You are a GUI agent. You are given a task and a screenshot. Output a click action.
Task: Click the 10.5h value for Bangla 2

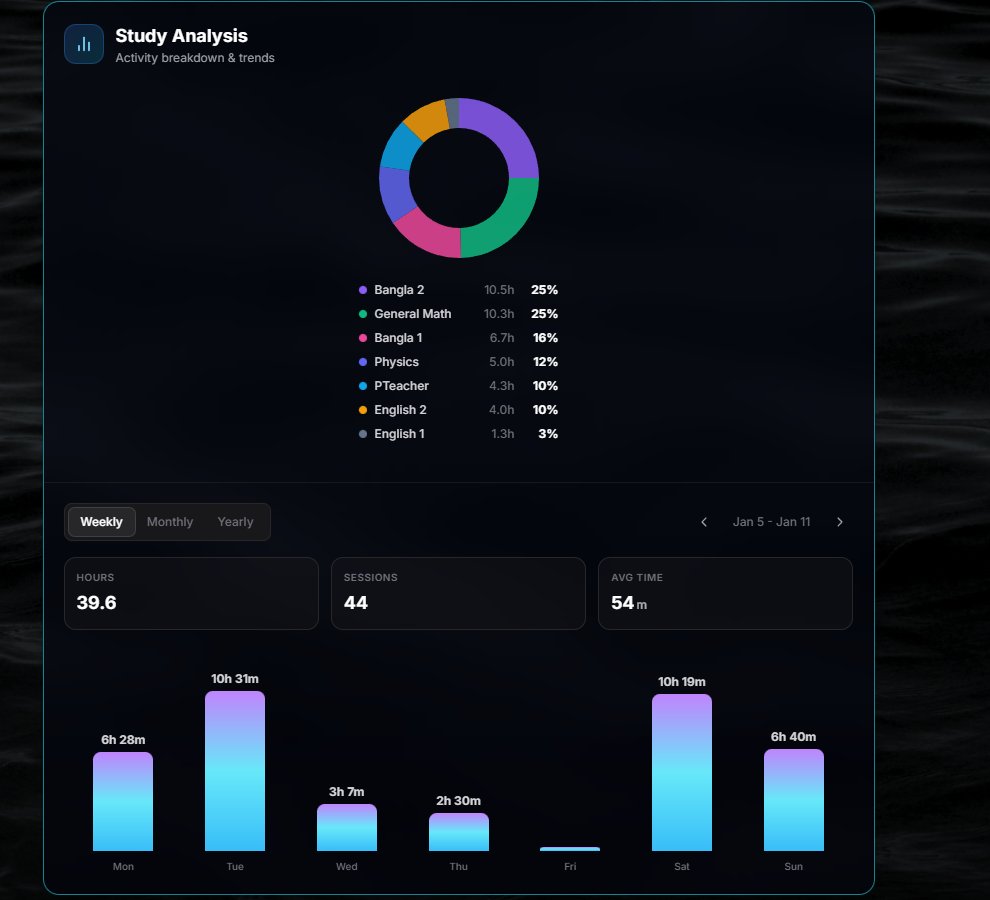coord(499,290)
